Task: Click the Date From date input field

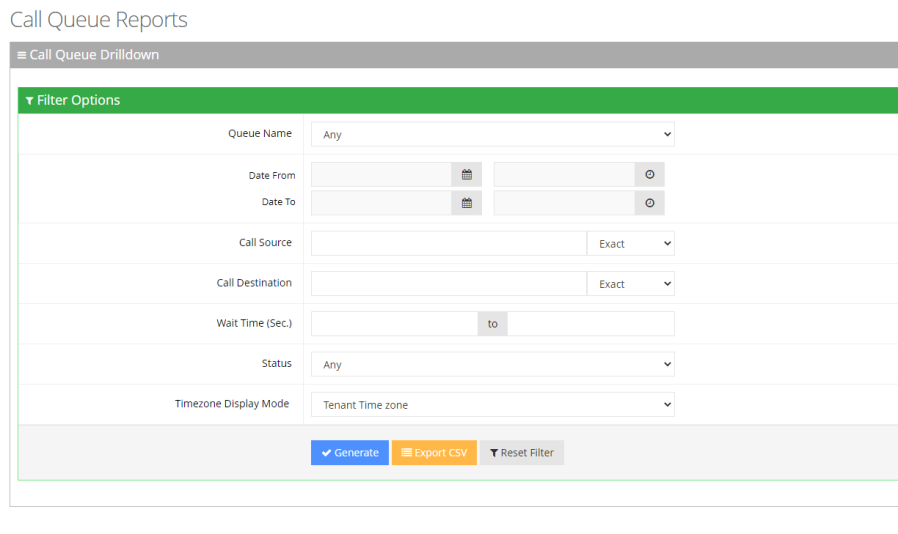Action: coord(381,175)
